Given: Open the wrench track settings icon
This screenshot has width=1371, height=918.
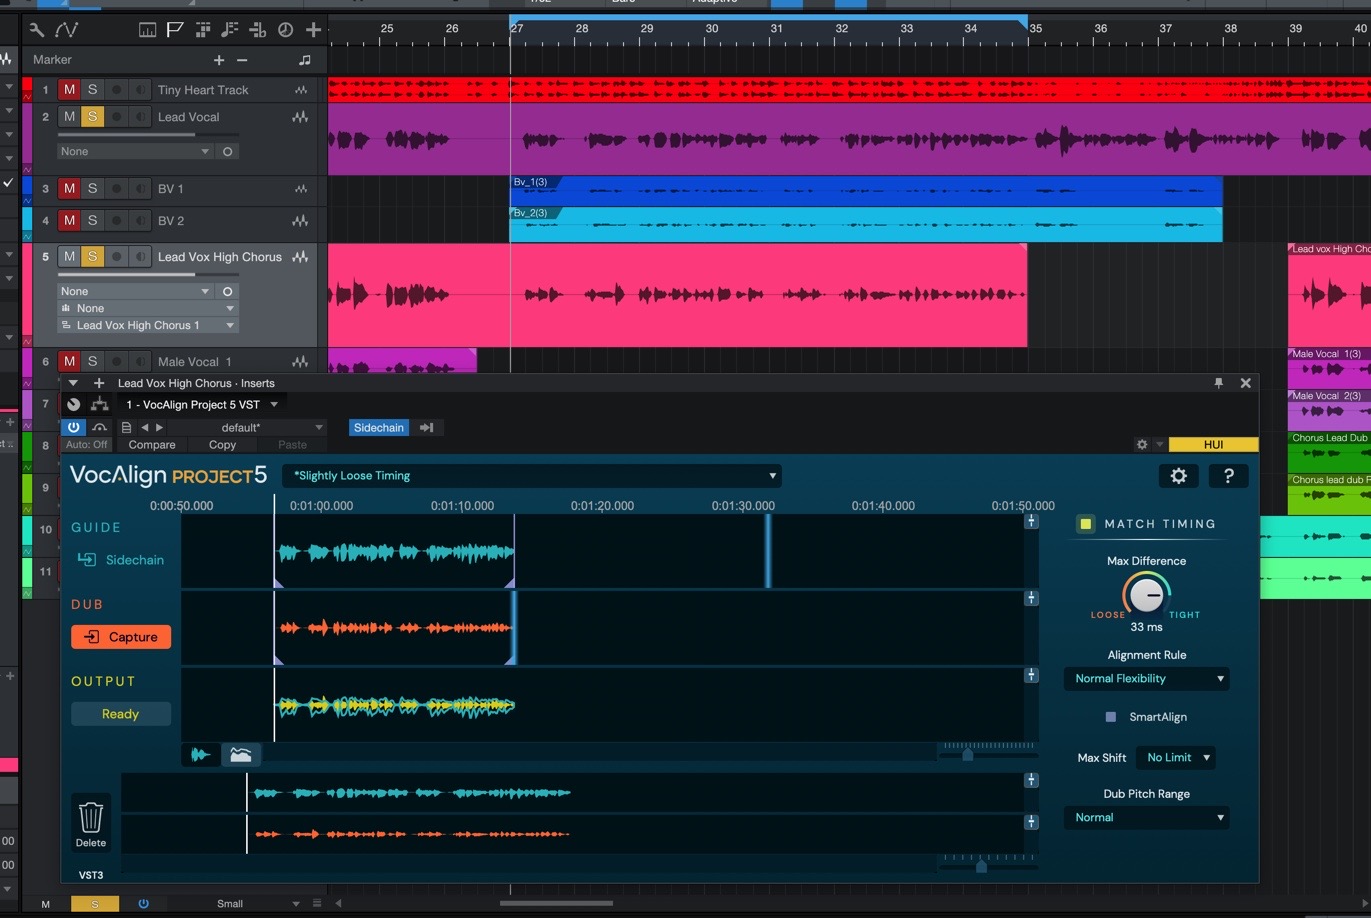Looking at the screenshot, I should pos(37,30).
